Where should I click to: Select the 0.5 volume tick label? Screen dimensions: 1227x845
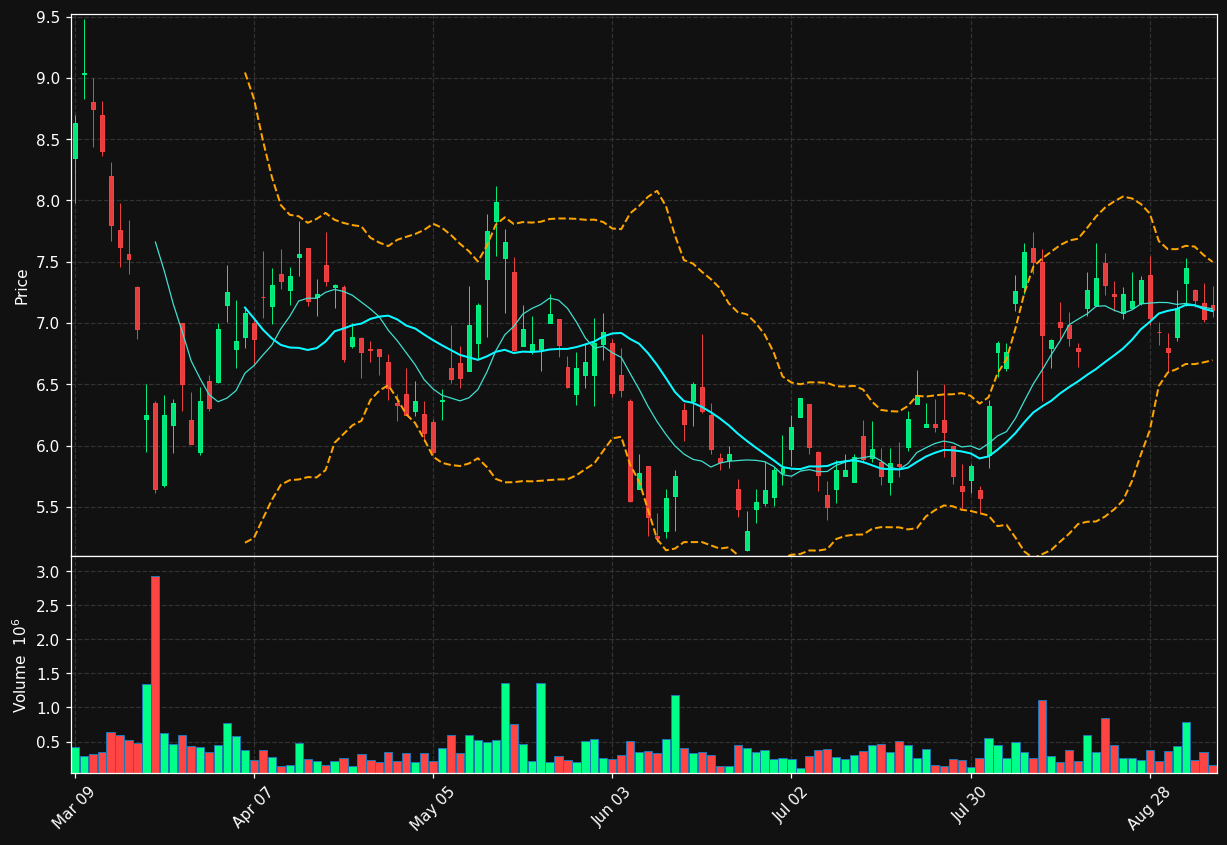click(x=50, y=742)
